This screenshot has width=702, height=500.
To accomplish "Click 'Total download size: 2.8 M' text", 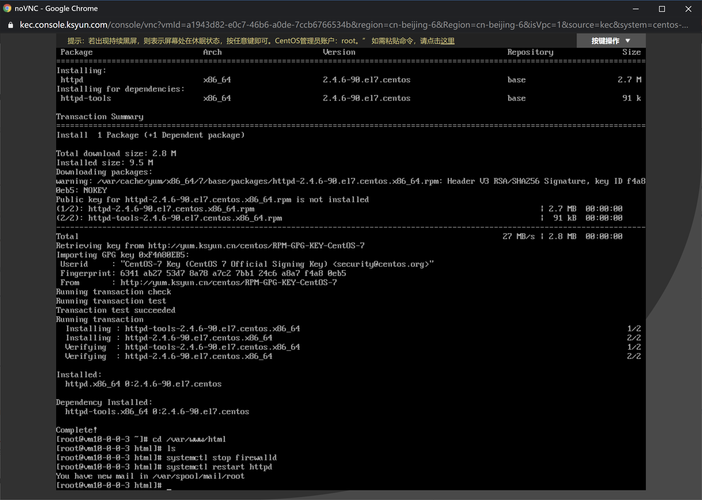I will (116, 154).
